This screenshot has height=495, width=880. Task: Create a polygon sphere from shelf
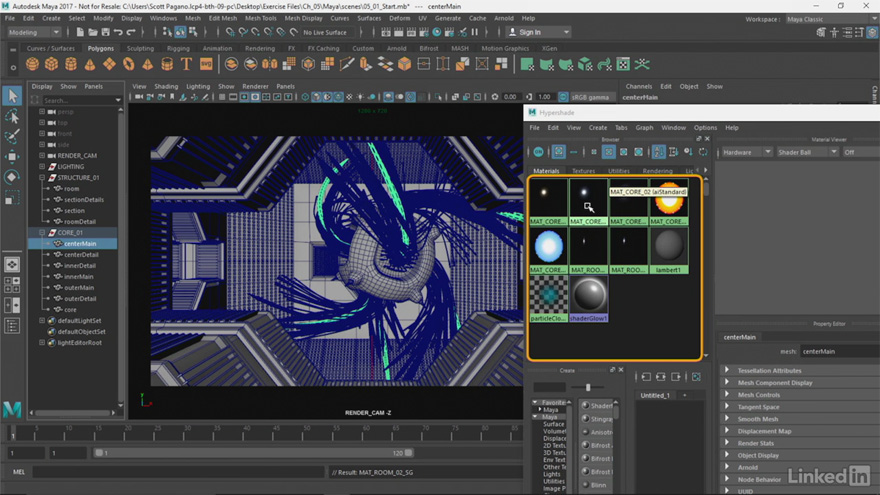[x=33, y=64]
